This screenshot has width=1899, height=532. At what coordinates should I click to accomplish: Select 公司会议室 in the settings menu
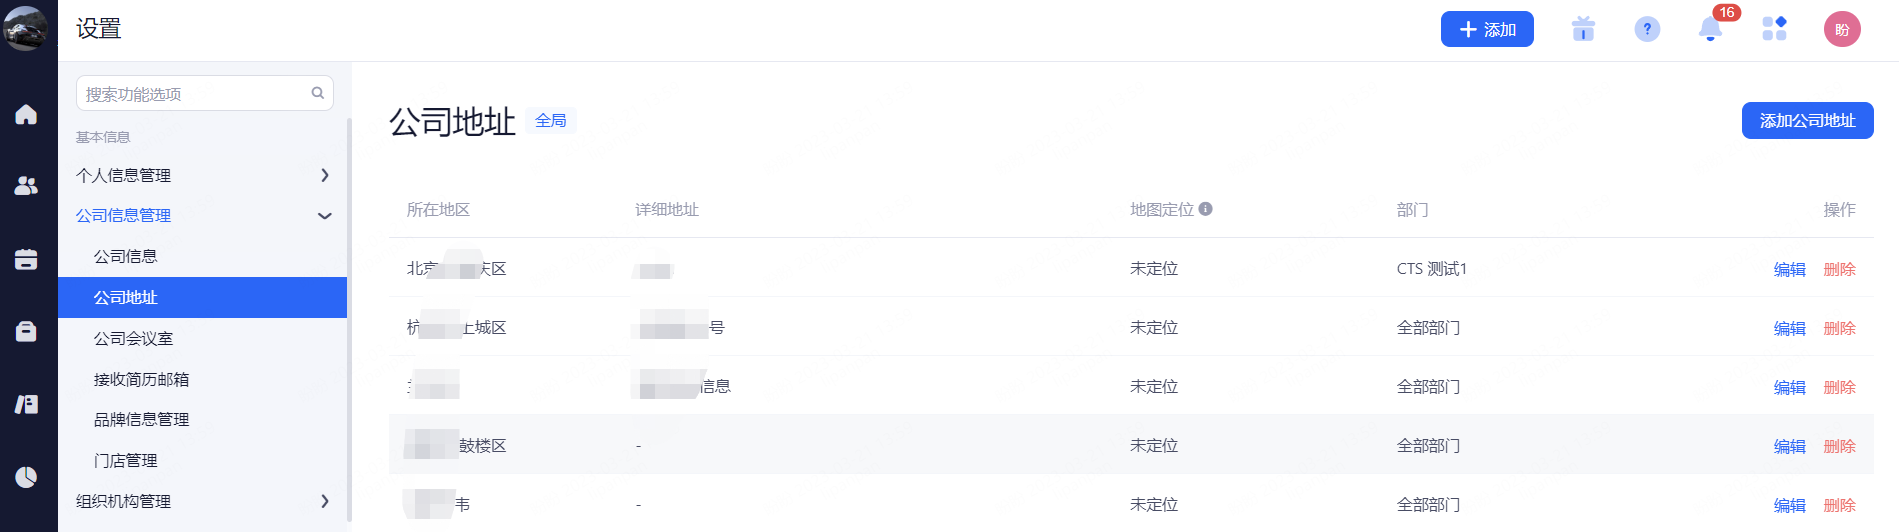pyautogui.click(x=133, y=338)
